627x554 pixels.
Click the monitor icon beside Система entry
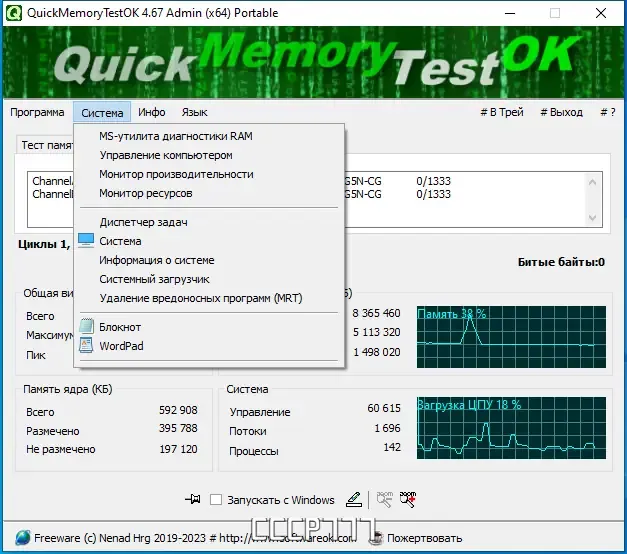click(86, 240)
